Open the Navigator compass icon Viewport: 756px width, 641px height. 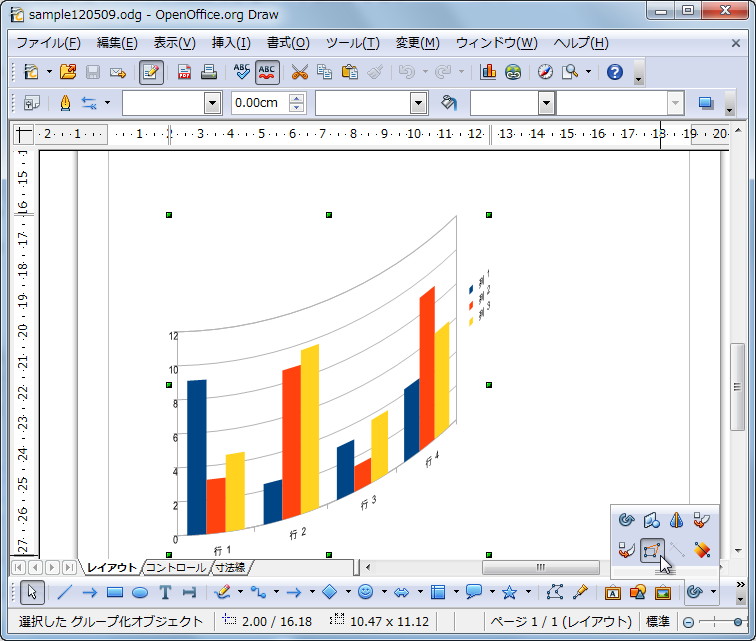tap(545, 72)
